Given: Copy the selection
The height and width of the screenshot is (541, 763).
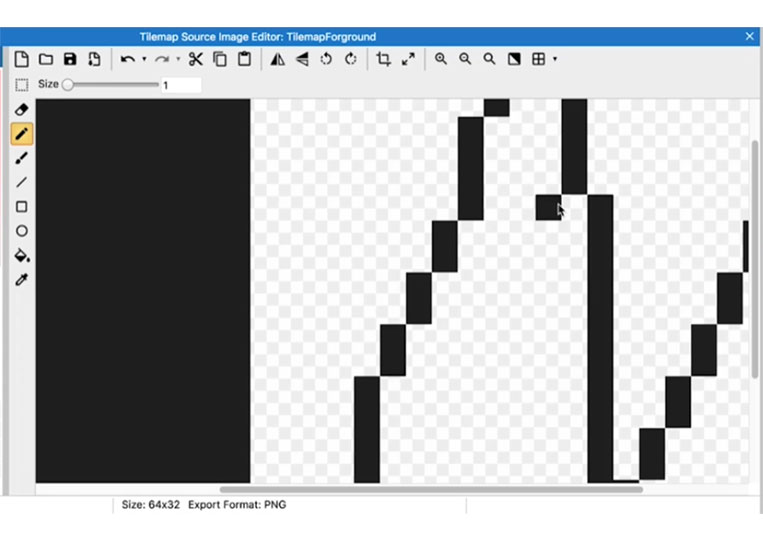Looking at the screenshot, I should pyautogui.click(x=220, y=59).
